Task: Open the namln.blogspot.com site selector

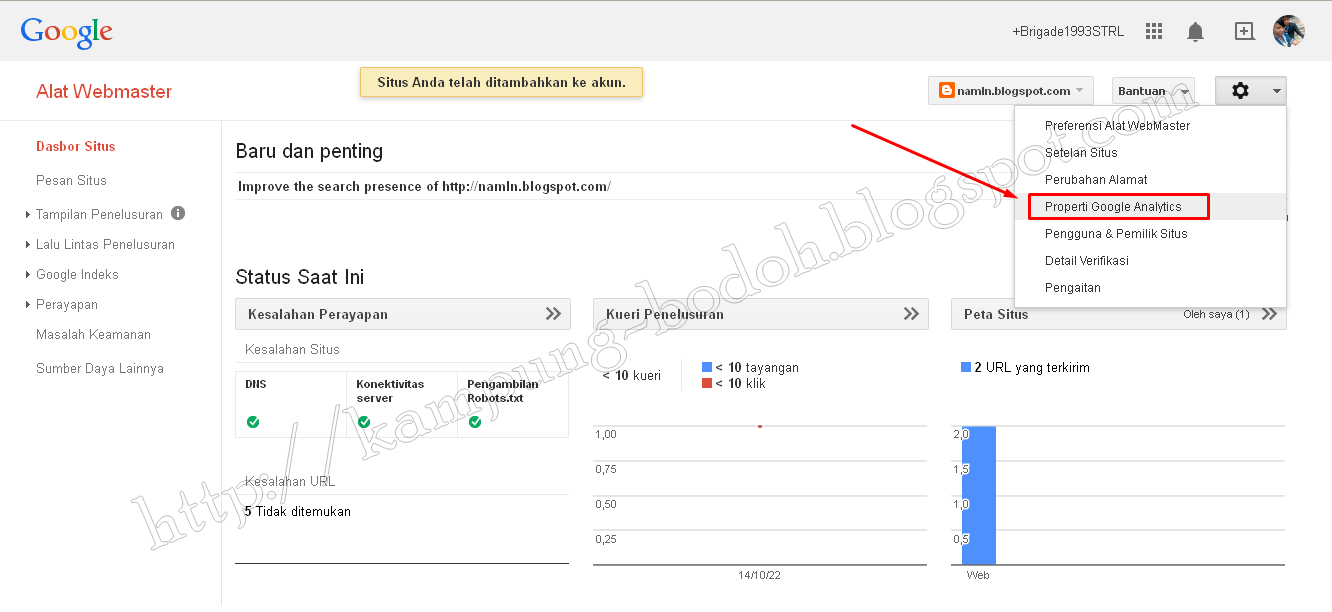Action: [1011, 91]
